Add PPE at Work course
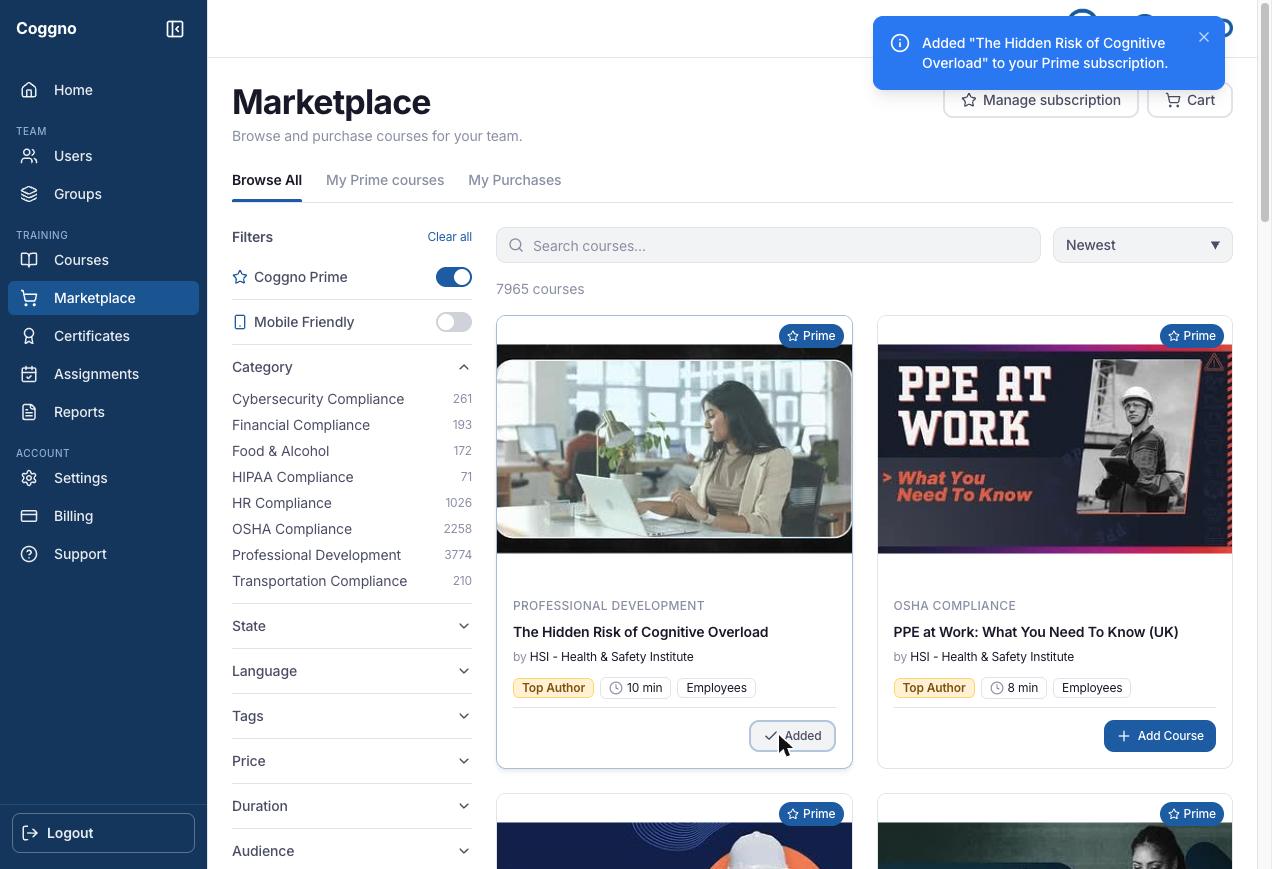 tap(1160, 736)
